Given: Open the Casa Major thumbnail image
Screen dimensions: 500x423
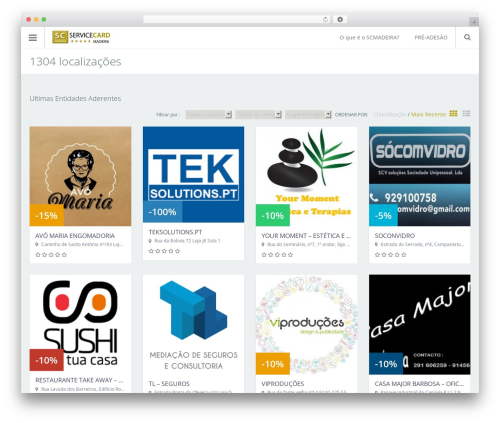Looking at the screenshot, I should point(420,324).
